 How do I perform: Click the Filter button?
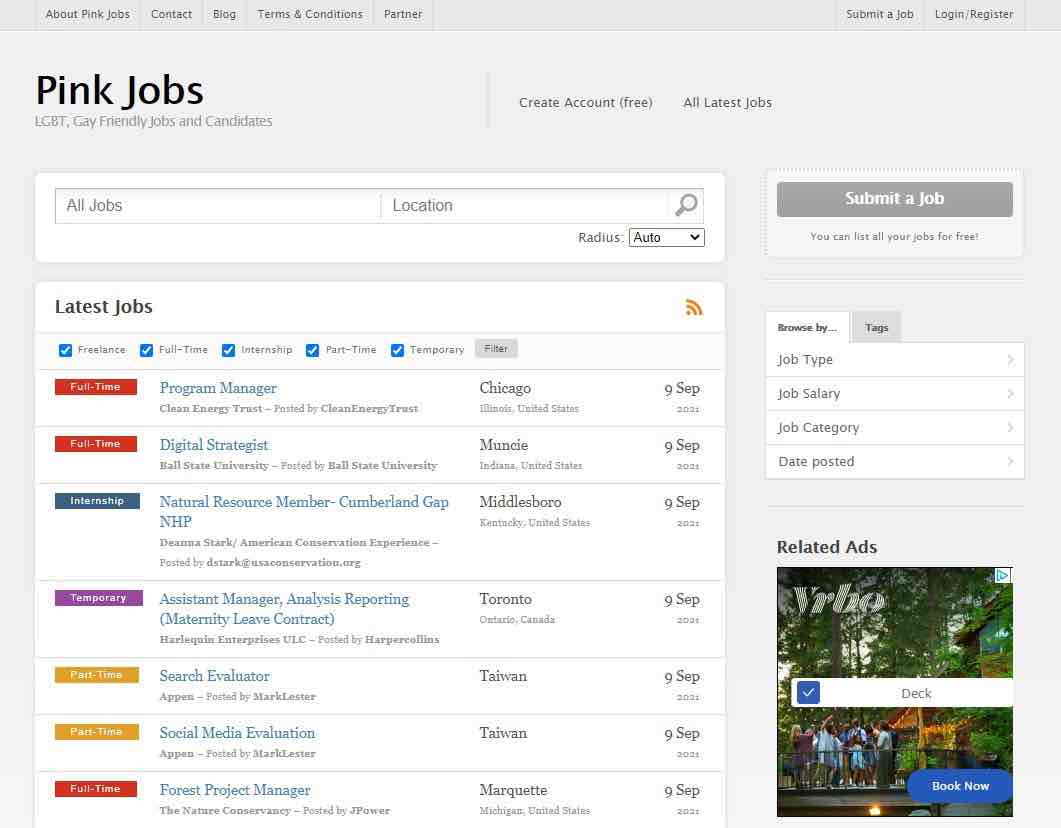pos(496,348)
